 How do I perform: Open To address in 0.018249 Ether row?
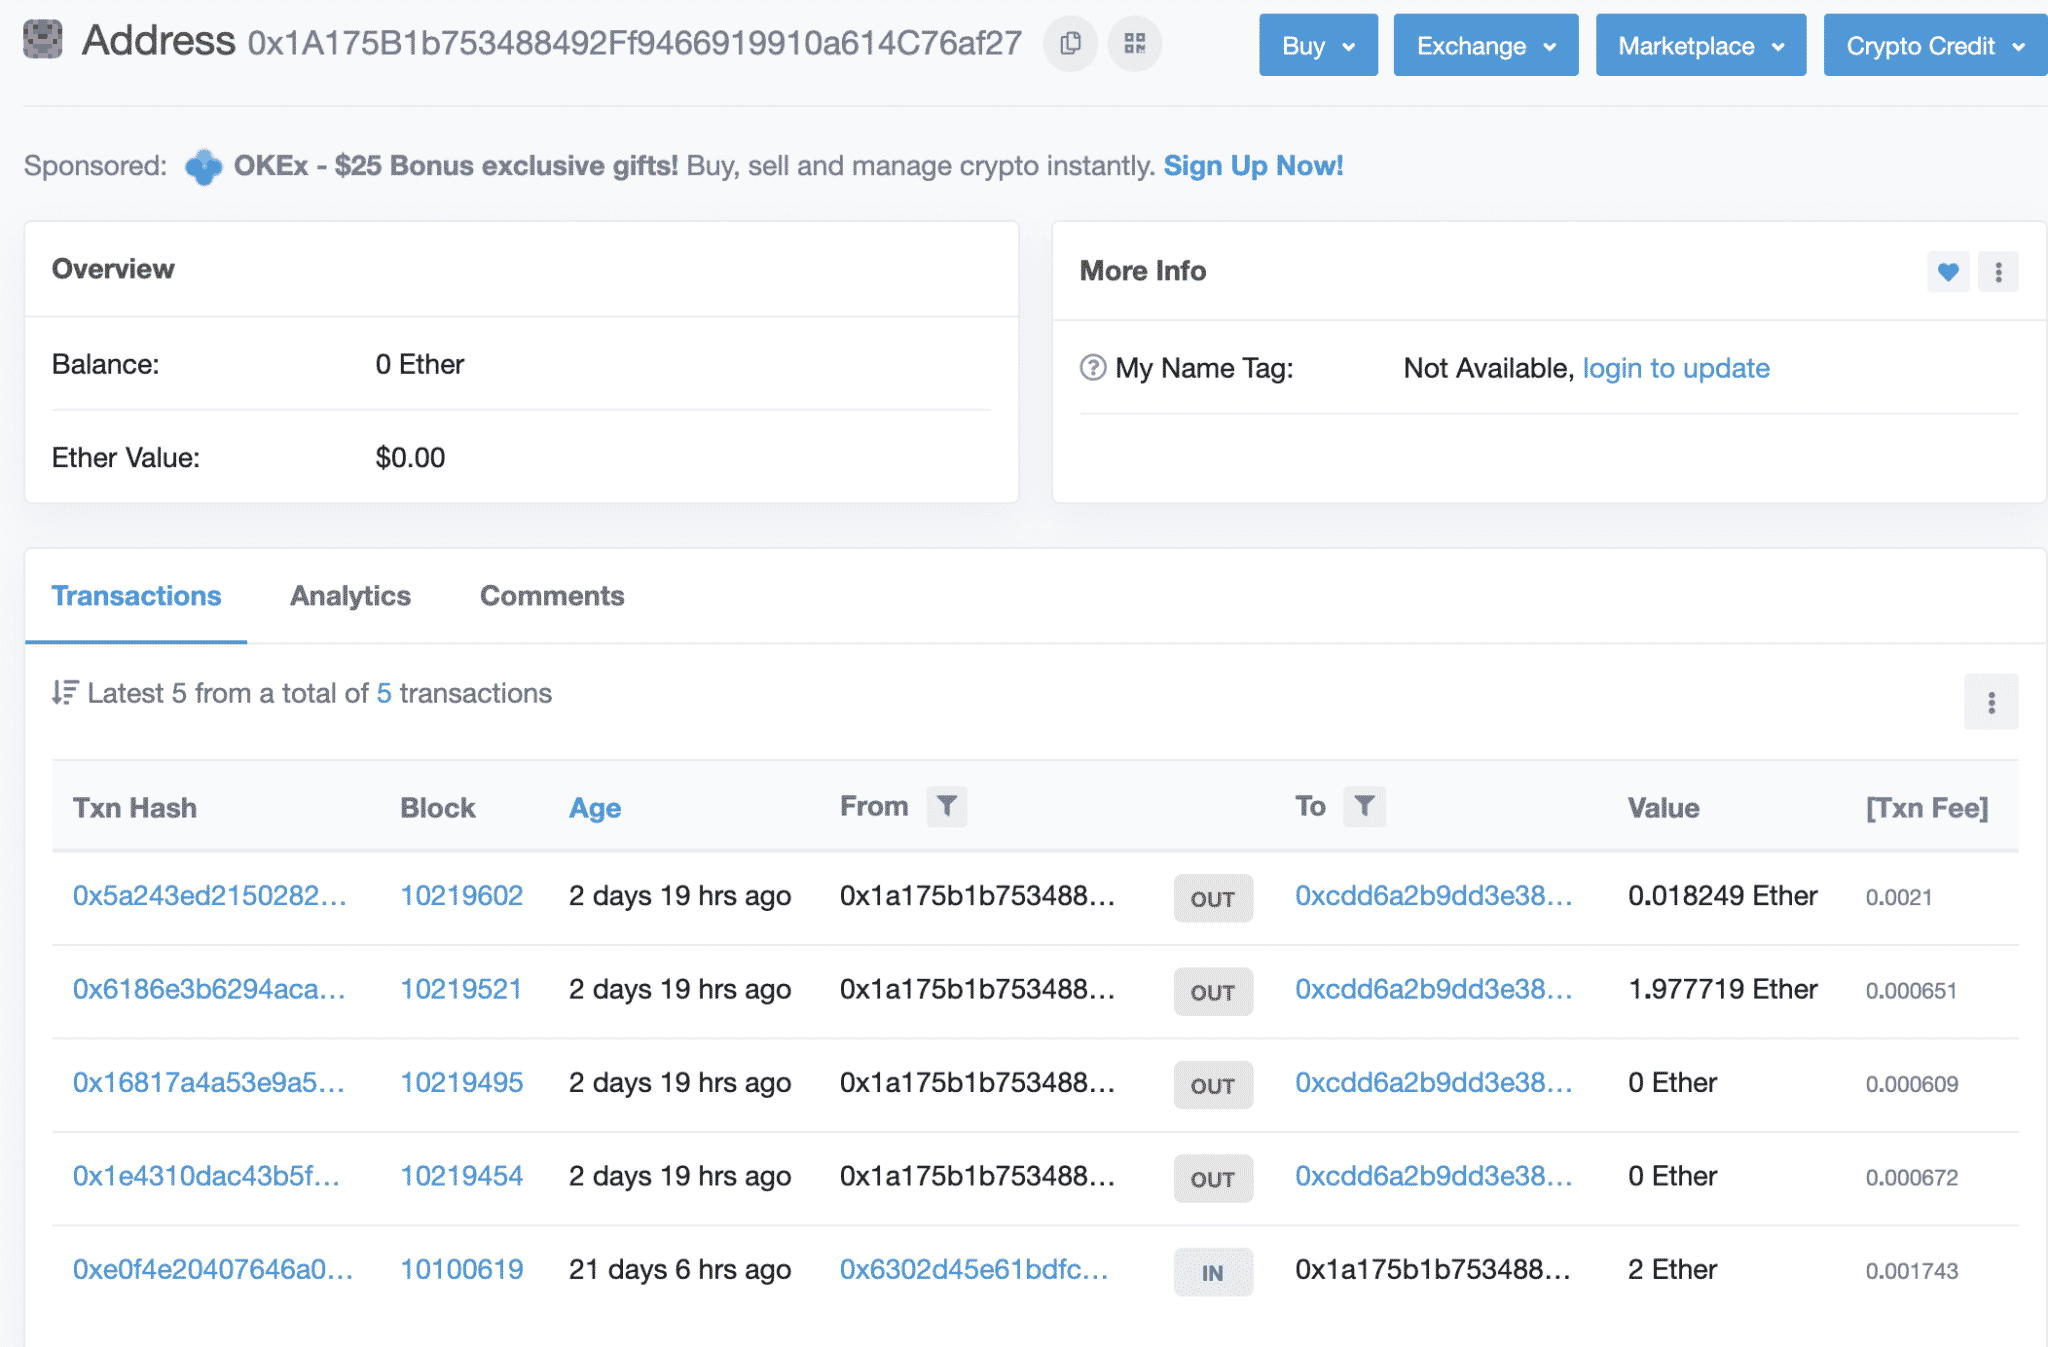click(x=1434, y=896)
